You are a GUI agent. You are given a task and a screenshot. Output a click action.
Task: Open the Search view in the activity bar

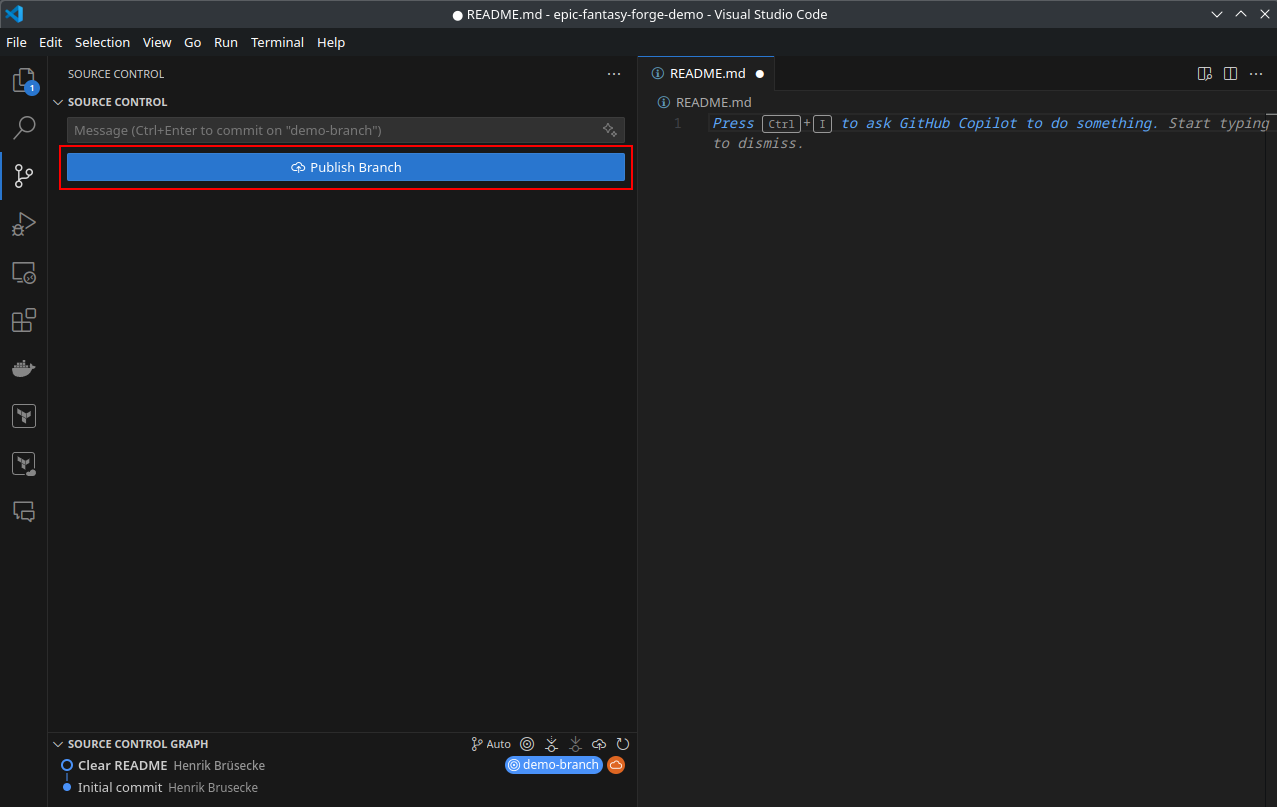[24, 128]
